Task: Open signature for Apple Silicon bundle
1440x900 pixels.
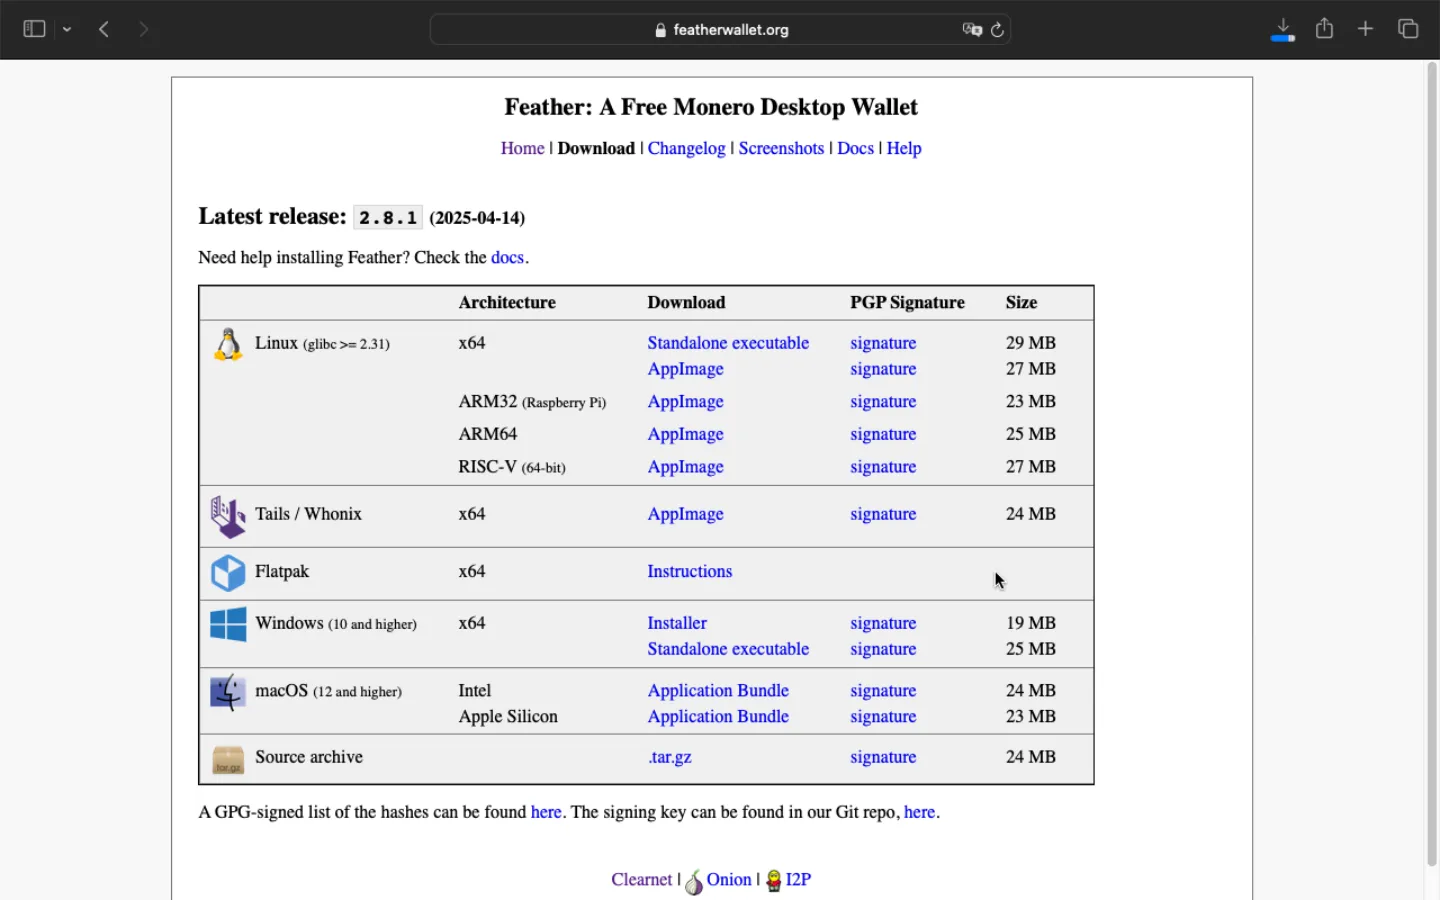Action: click(883, 717)
